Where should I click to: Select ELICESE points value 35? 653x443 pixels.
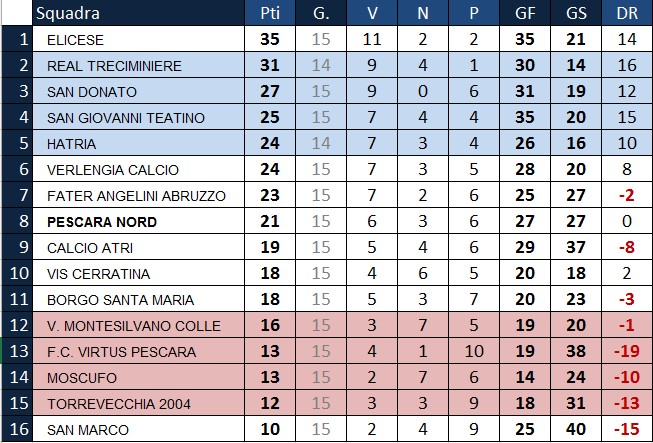click(270, 39)
